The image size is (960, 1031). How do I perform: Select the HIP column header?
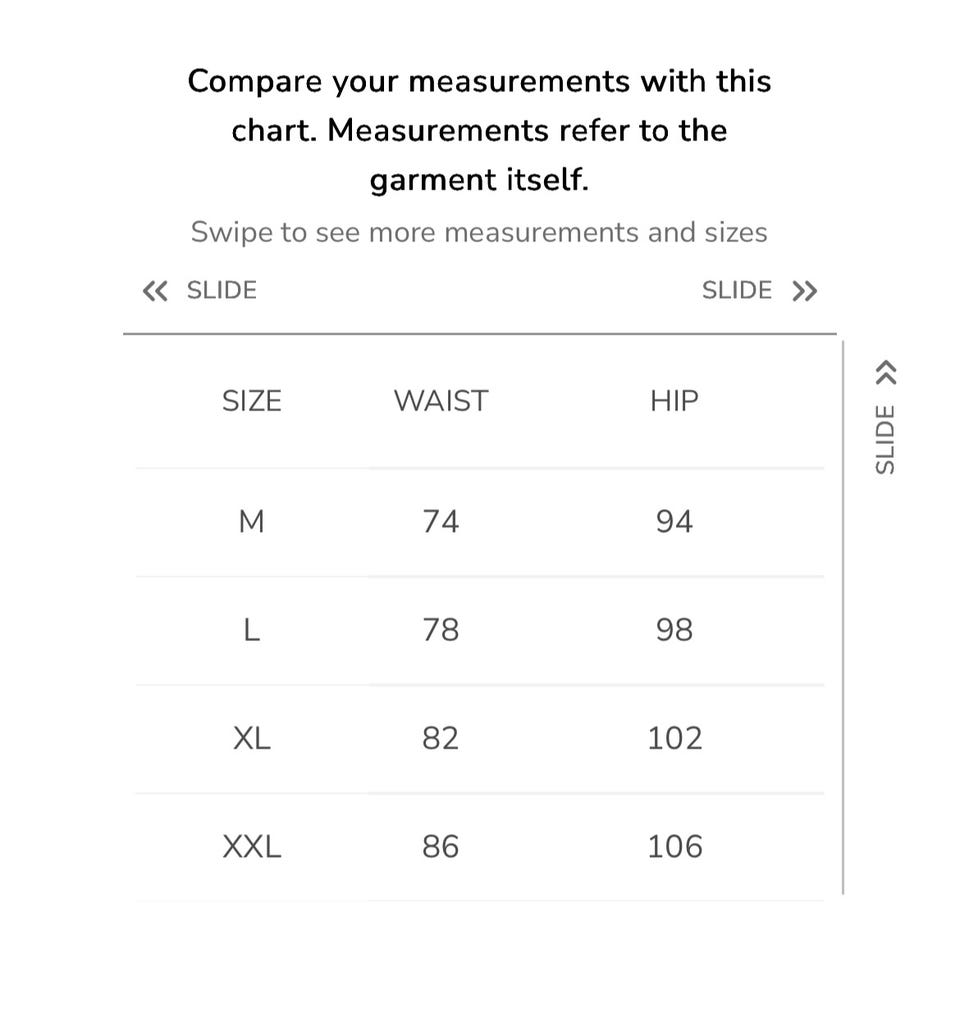coord(674,401)
